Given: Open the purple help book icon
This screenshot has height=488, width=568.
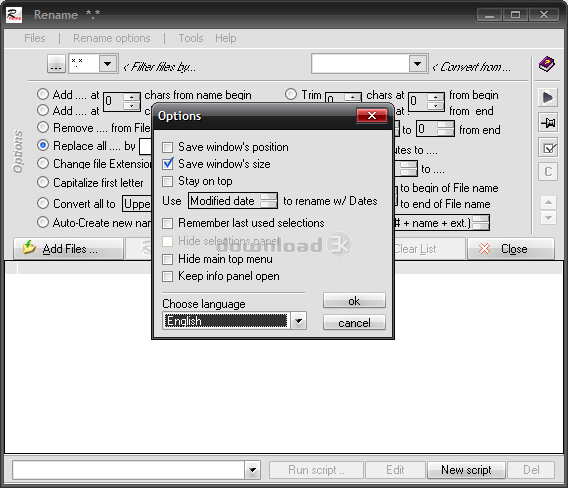Looking at the screenshot, I should pos(547,64).
